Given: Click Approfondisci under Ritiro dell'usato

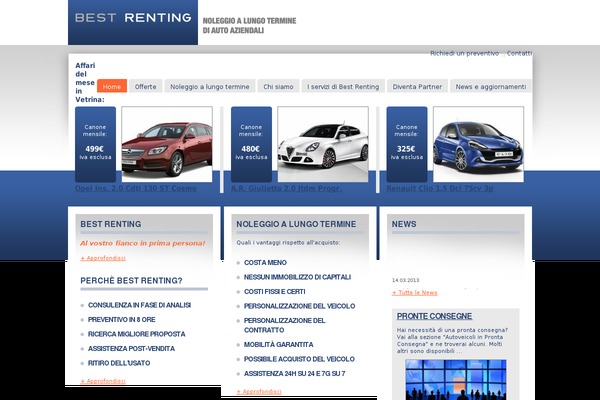Looking at the screenshot, I should click(103, 381).
